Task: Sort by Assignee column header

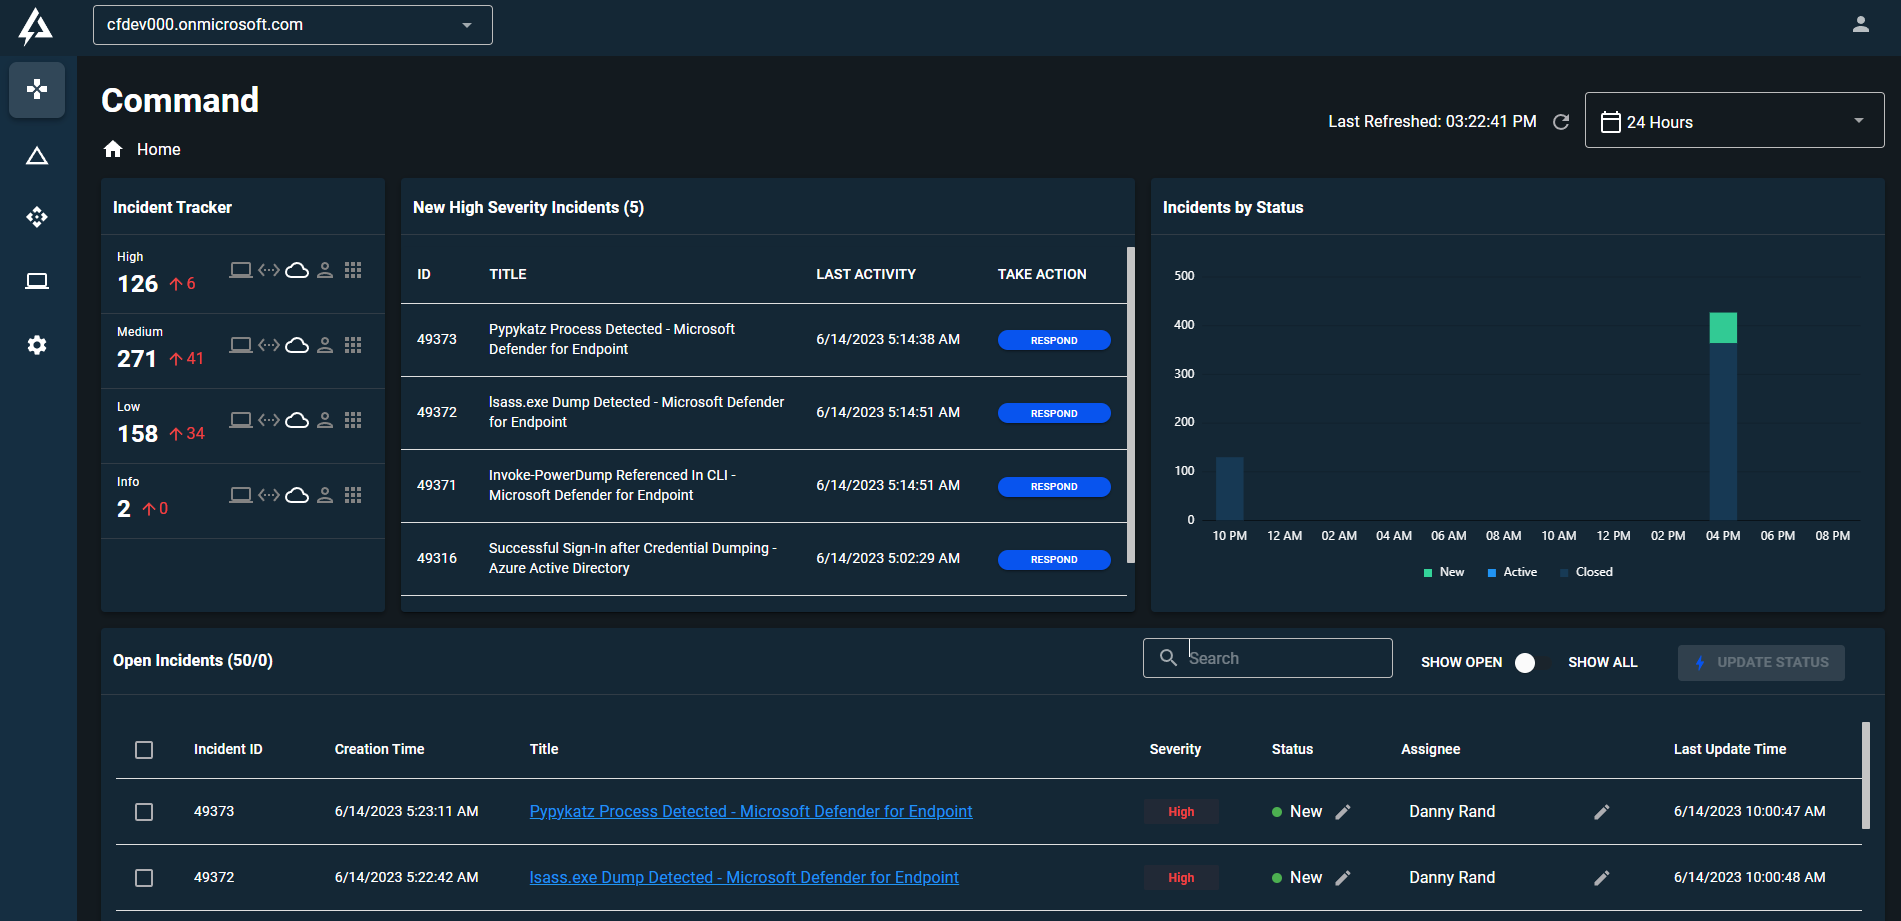Action: (1431, 749)
